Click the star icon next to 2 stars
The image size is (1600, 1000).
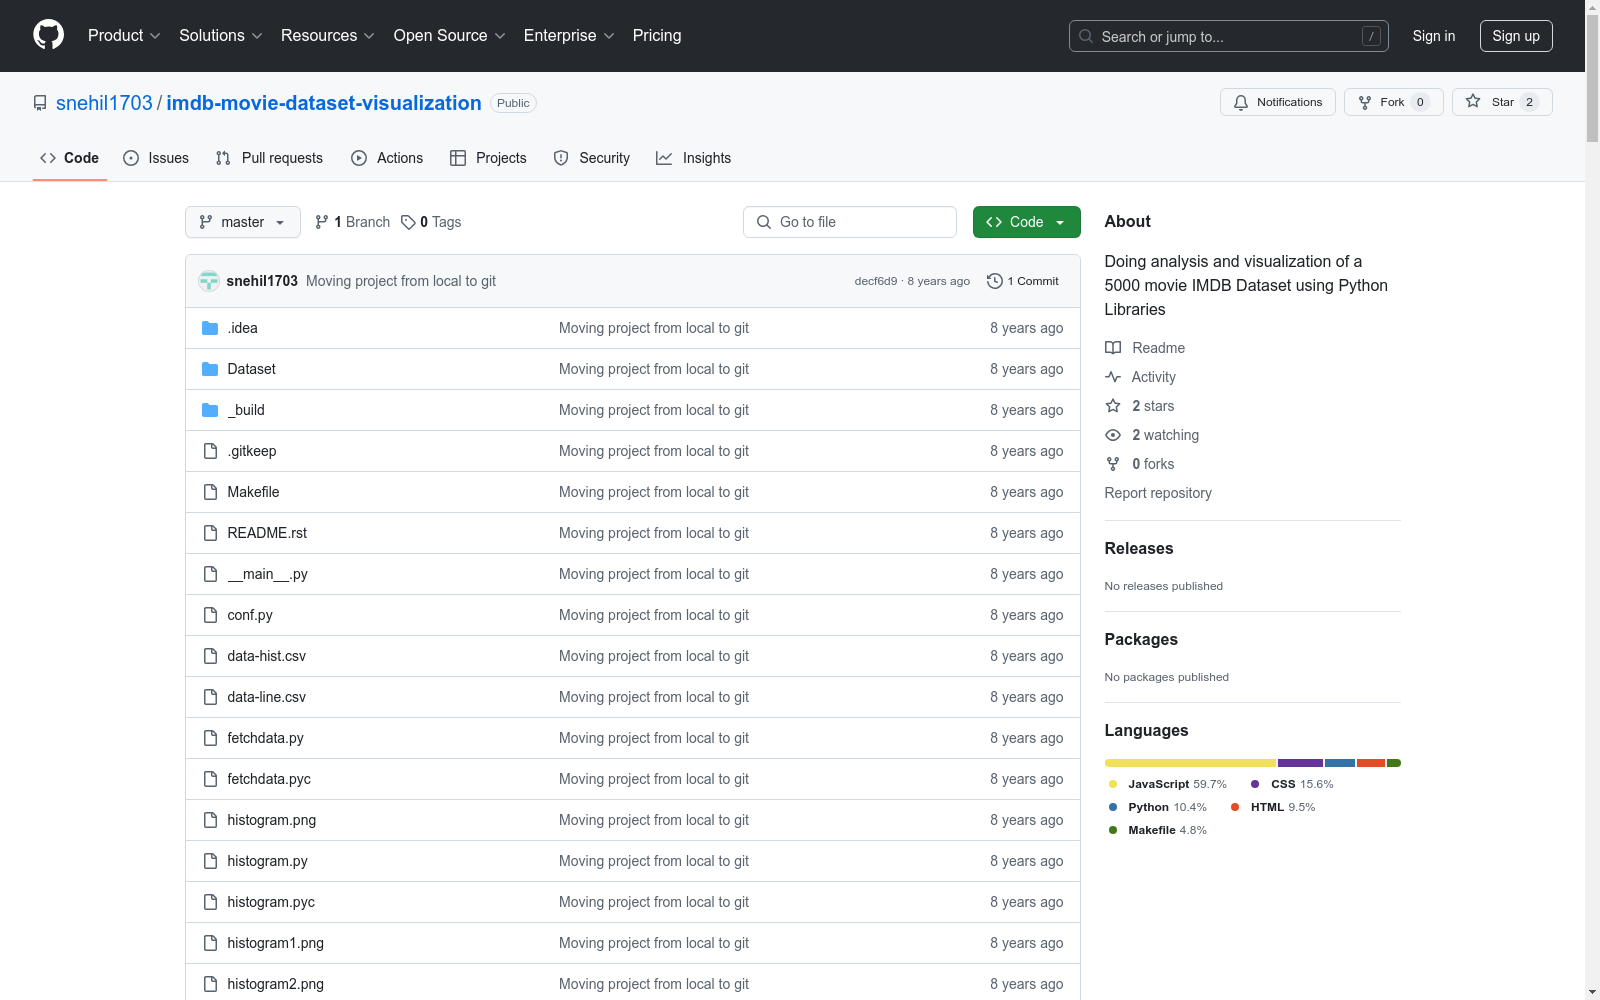pos(1113,406)
